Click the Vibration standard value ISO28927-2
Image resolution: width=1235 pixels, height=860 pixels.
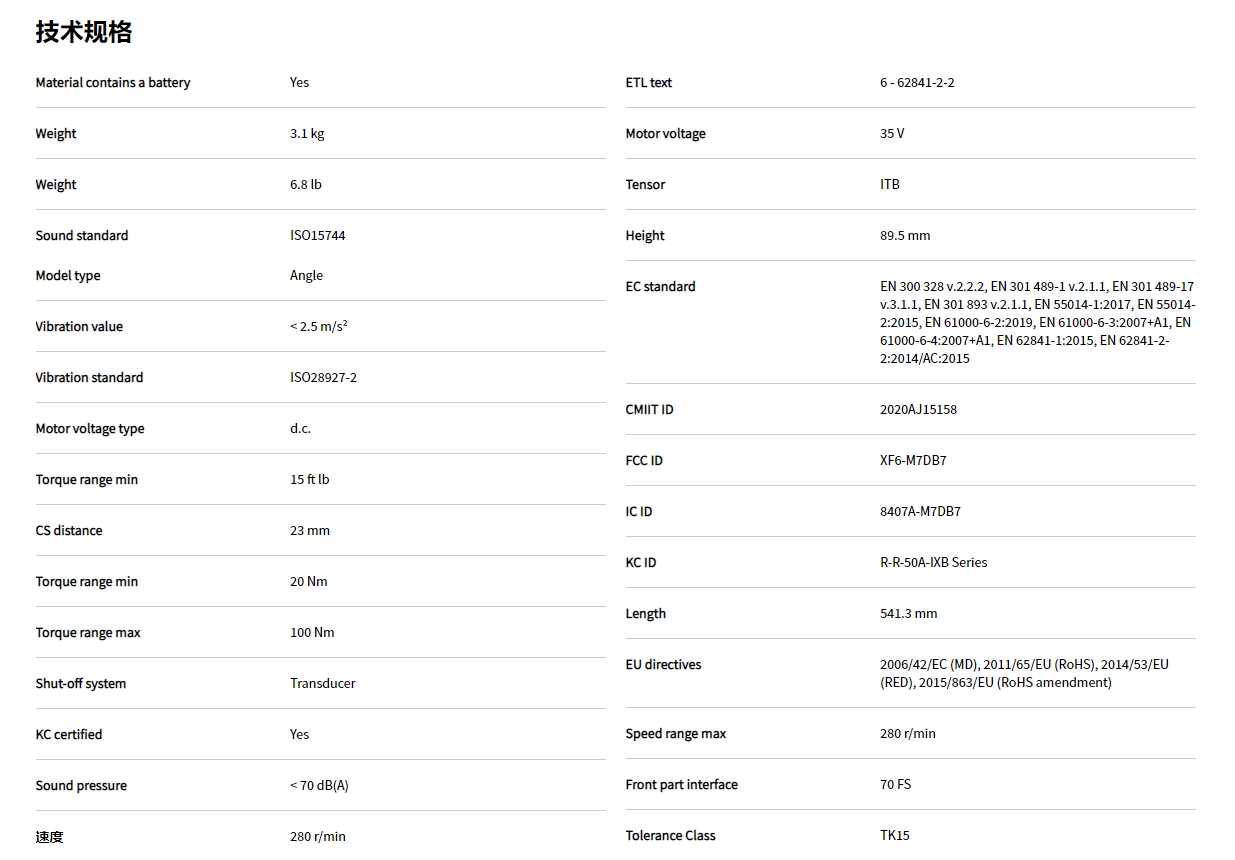point(323,377)
